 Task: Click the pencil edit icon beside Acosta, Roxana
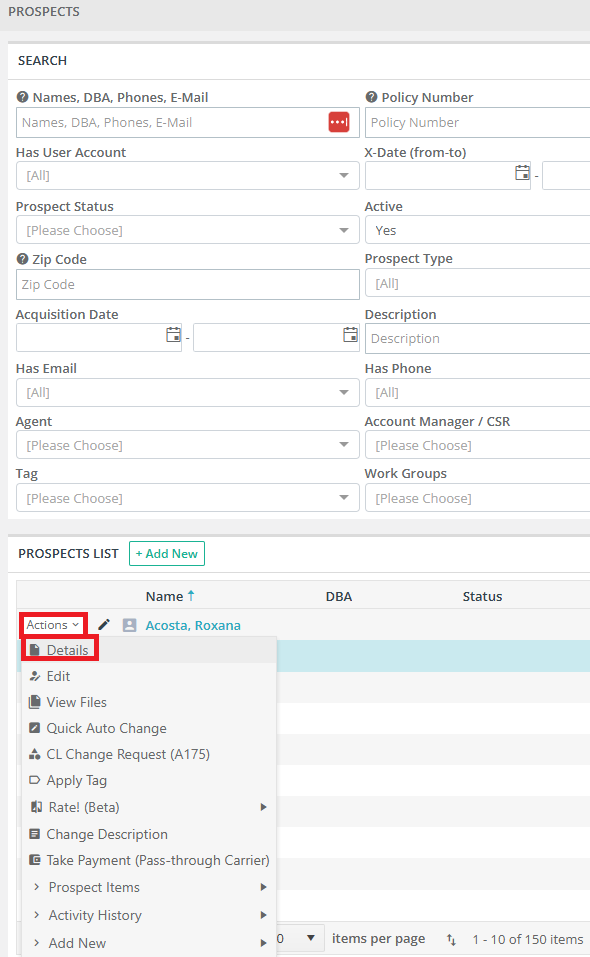click(x=104, y=625)
